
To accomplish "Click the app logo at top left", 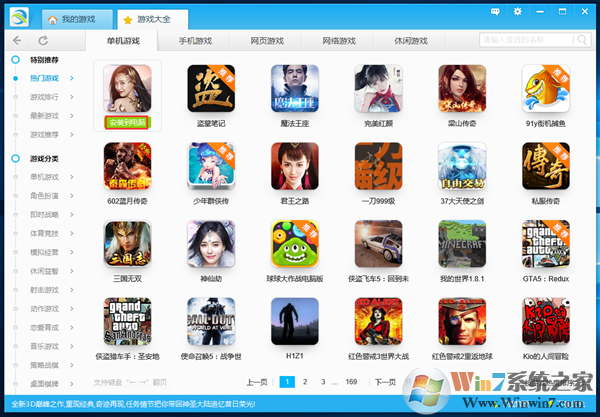I will pos(20,17).
